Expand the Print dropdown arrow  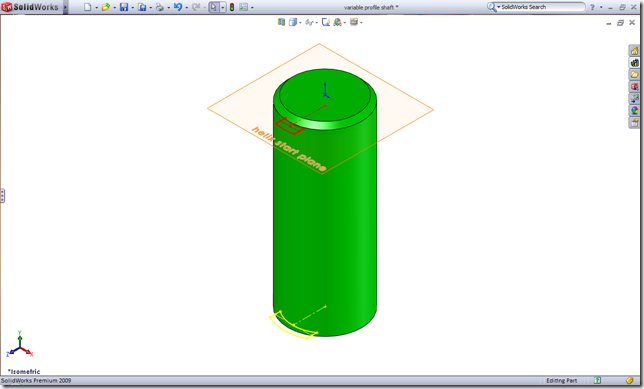[x=168, y=7]
